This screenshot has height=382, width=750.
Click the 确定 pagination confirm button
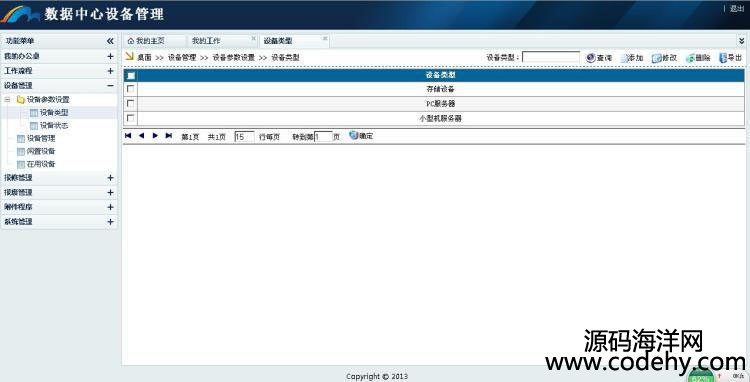coord(361,136)
